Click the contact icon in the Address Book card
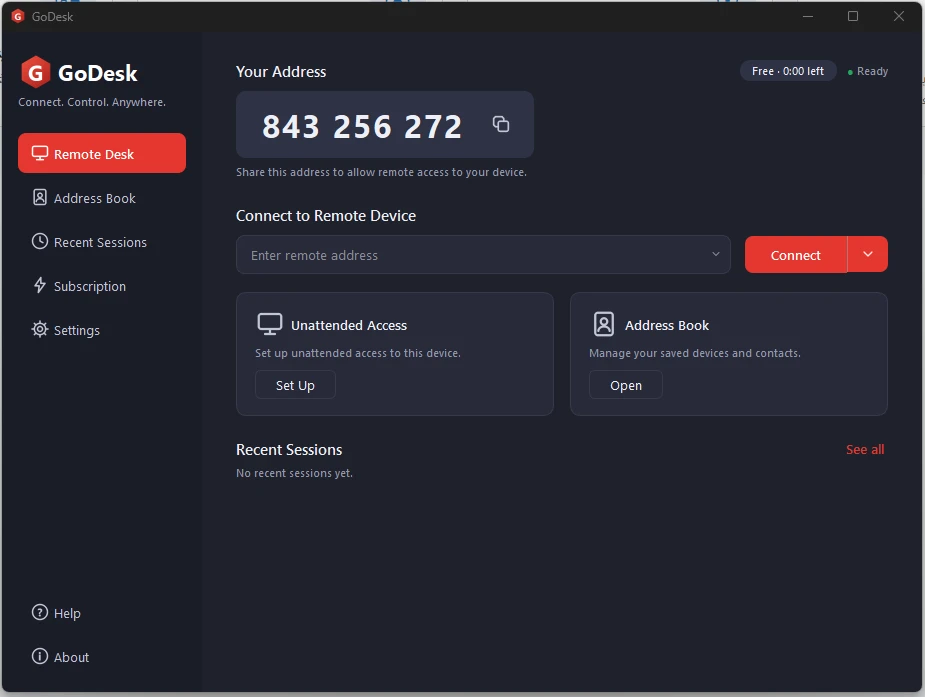This screenshot has height=697, width=925. click(x=603, y=324)
